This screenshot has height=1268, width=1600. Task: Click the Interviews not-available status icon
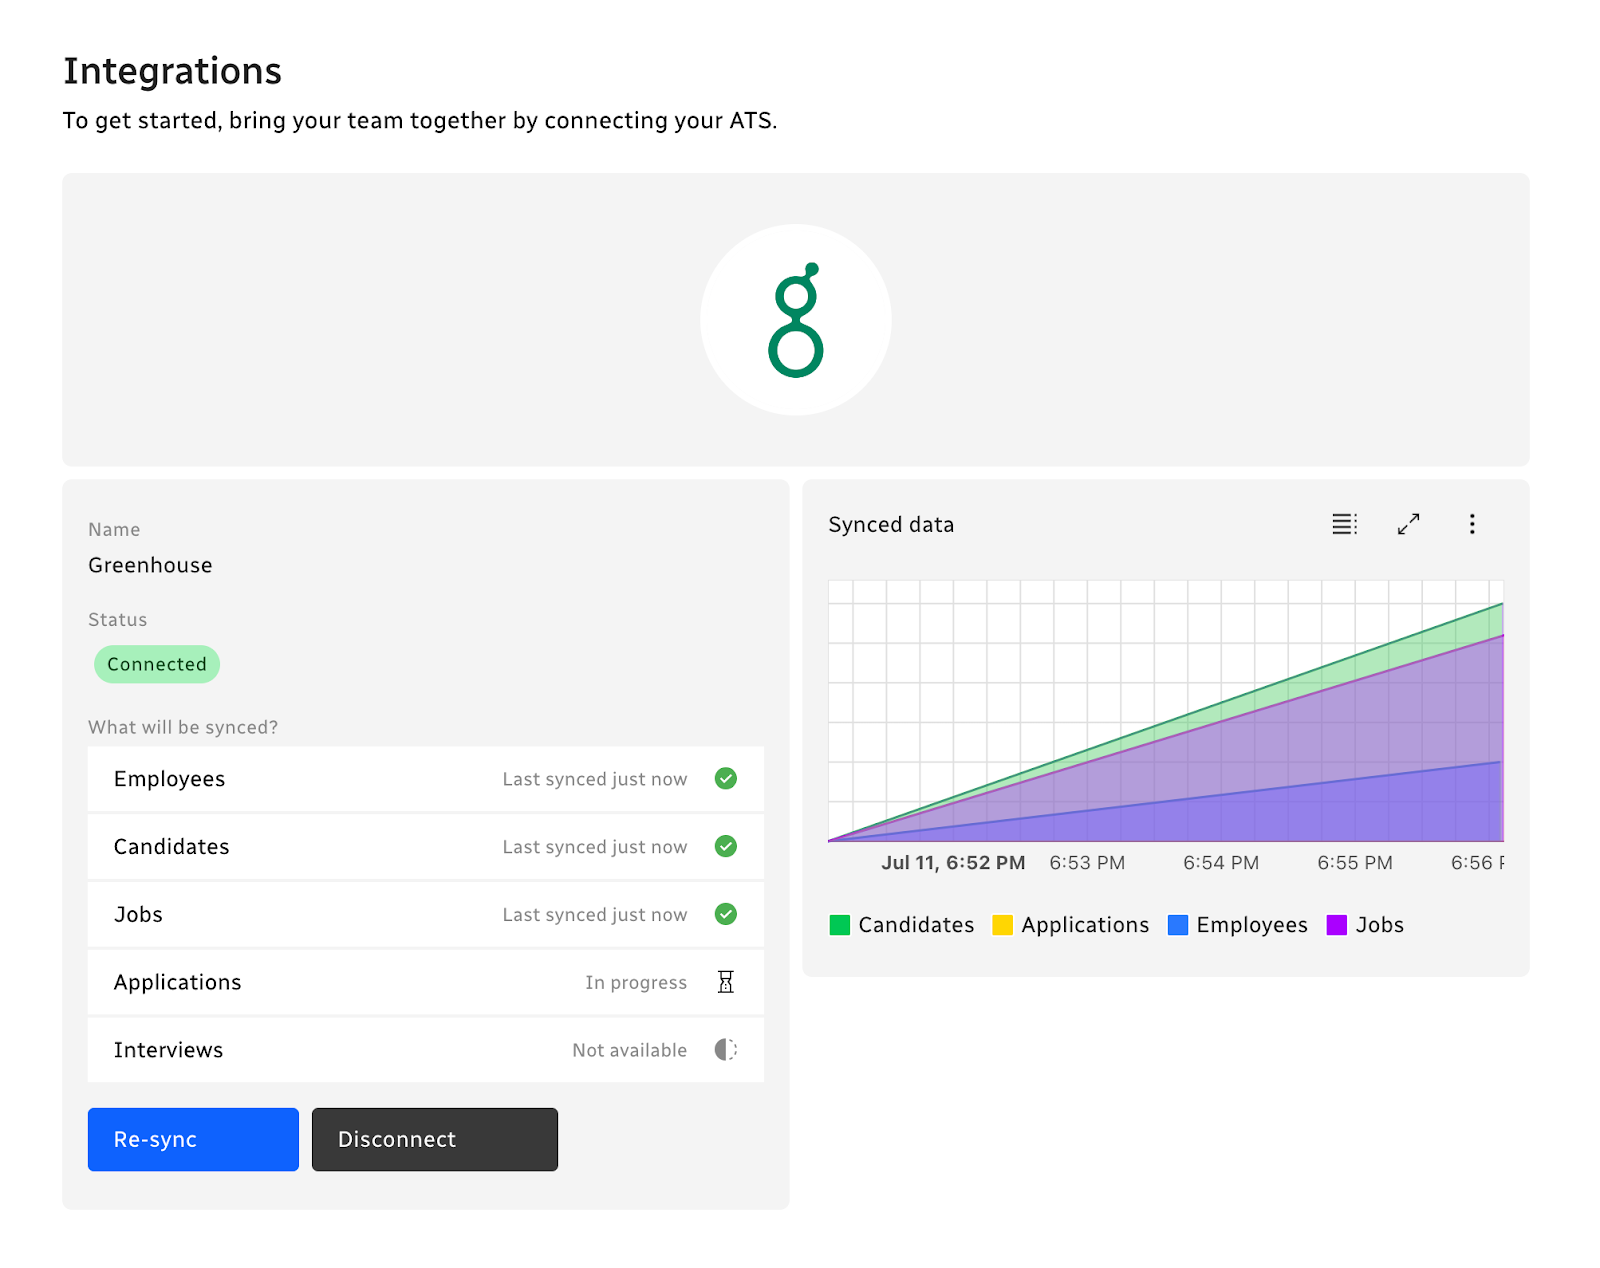[x=726, y=1049]
